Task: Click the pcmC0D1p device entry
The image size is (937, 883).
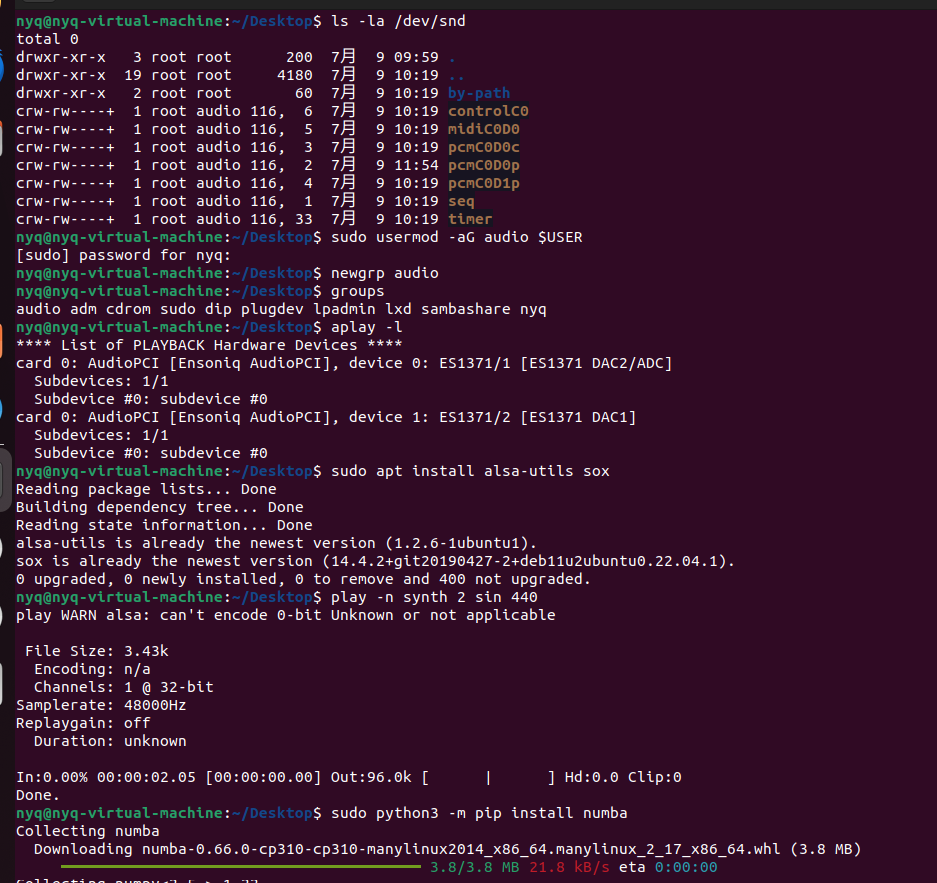Action: tap(483, 183)
